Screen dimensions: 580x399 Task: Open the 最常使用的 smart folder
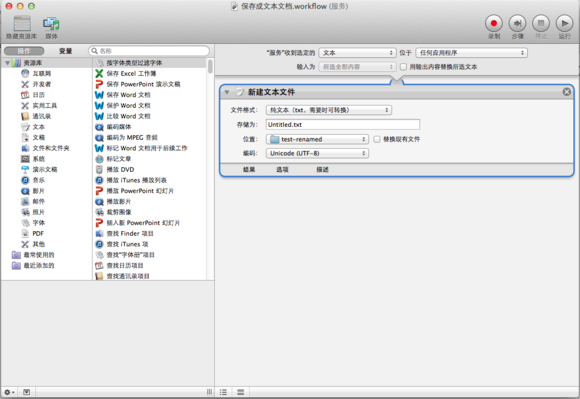(x=33, y=255)
